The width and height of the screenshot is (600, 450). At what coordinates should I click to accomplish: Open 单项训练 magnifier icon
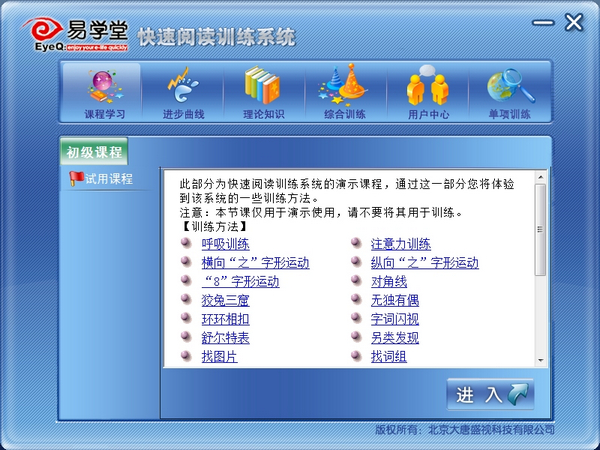pos(509,92)
